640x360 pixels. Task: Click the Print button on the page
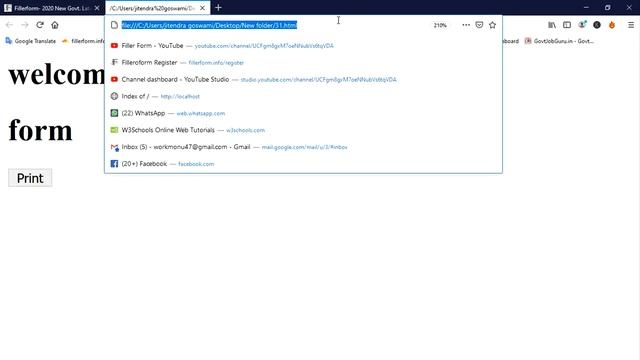(x=30, y=178)
